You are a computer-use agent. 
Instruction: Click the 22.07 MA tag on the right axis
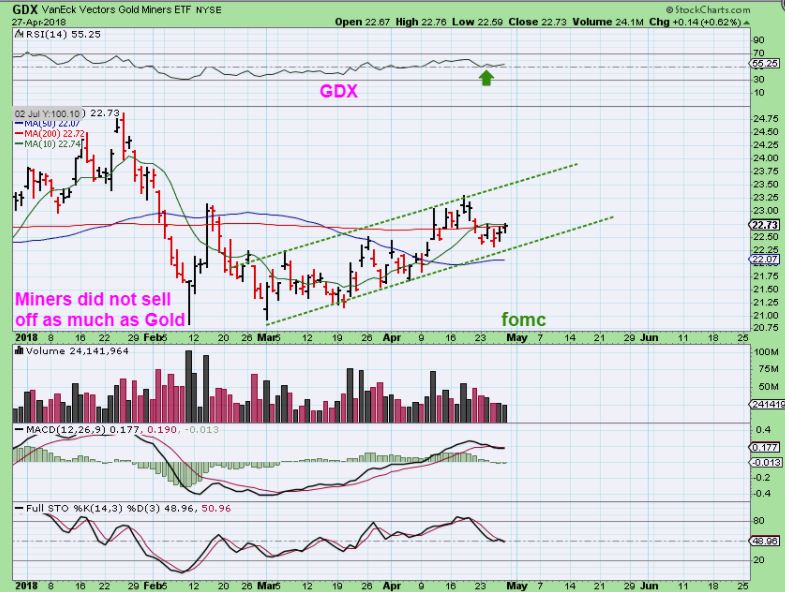(x=764, y=259)
